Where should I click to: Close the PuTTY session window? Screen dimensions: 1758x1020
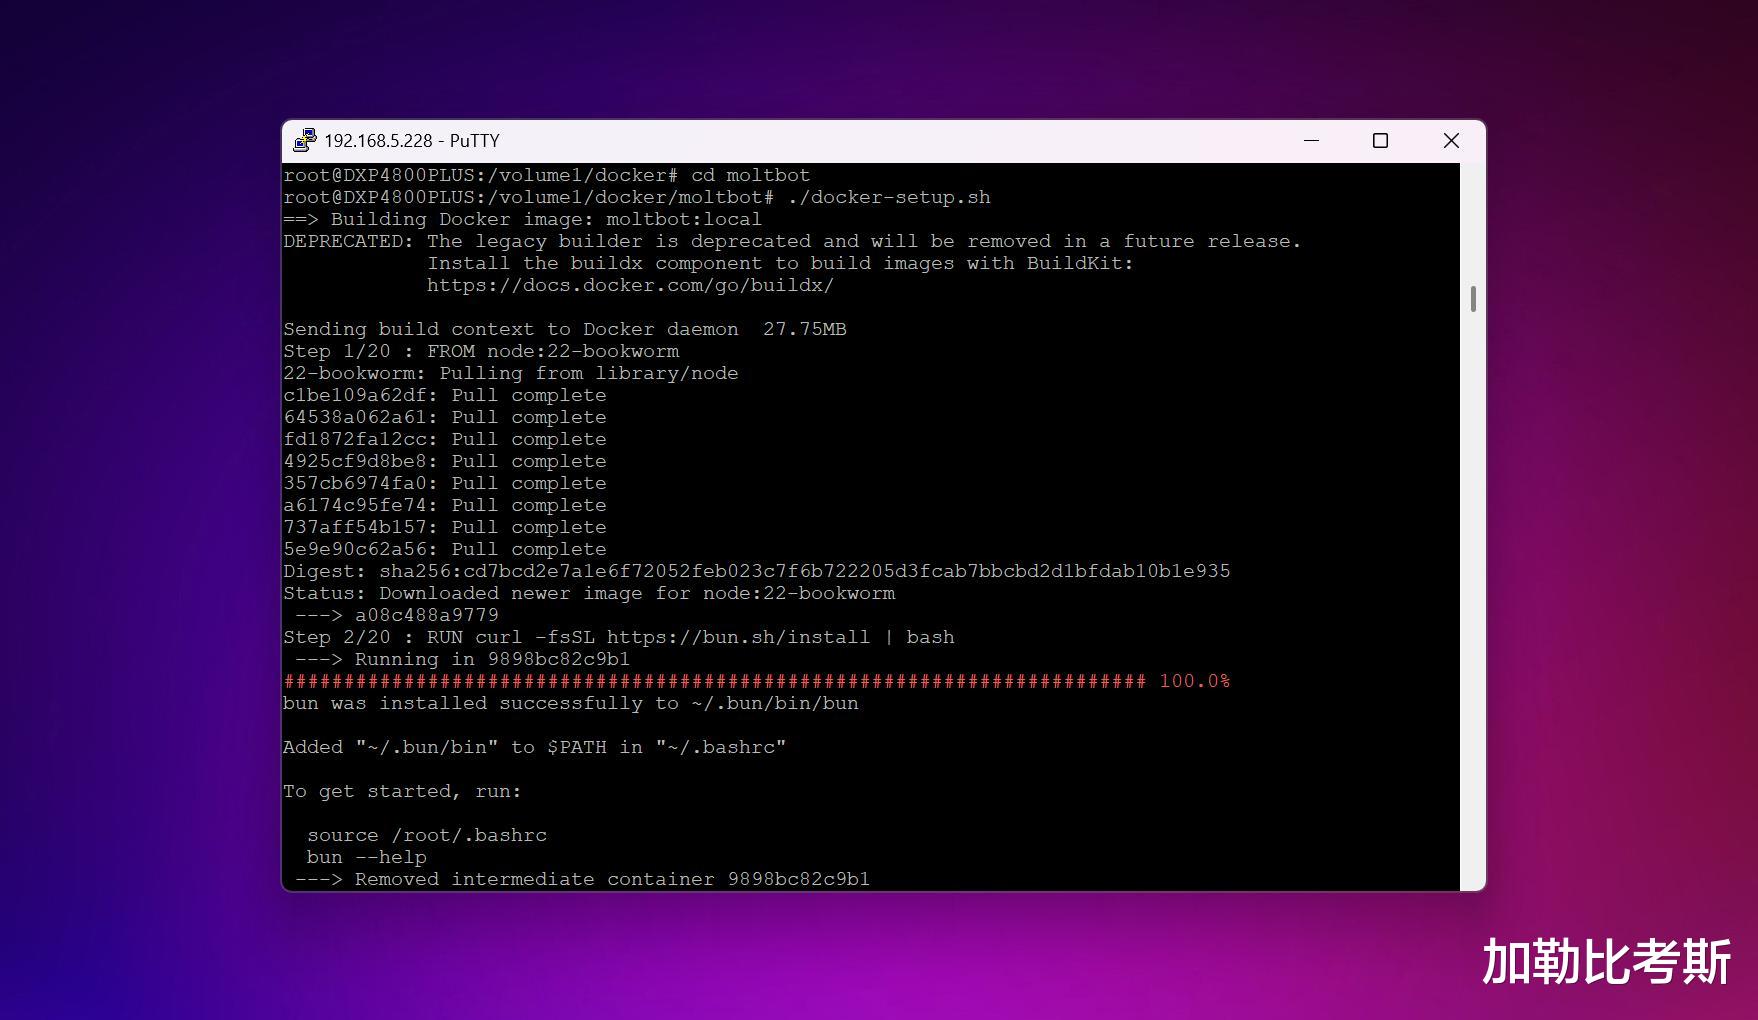click(x=1451, y=141)
